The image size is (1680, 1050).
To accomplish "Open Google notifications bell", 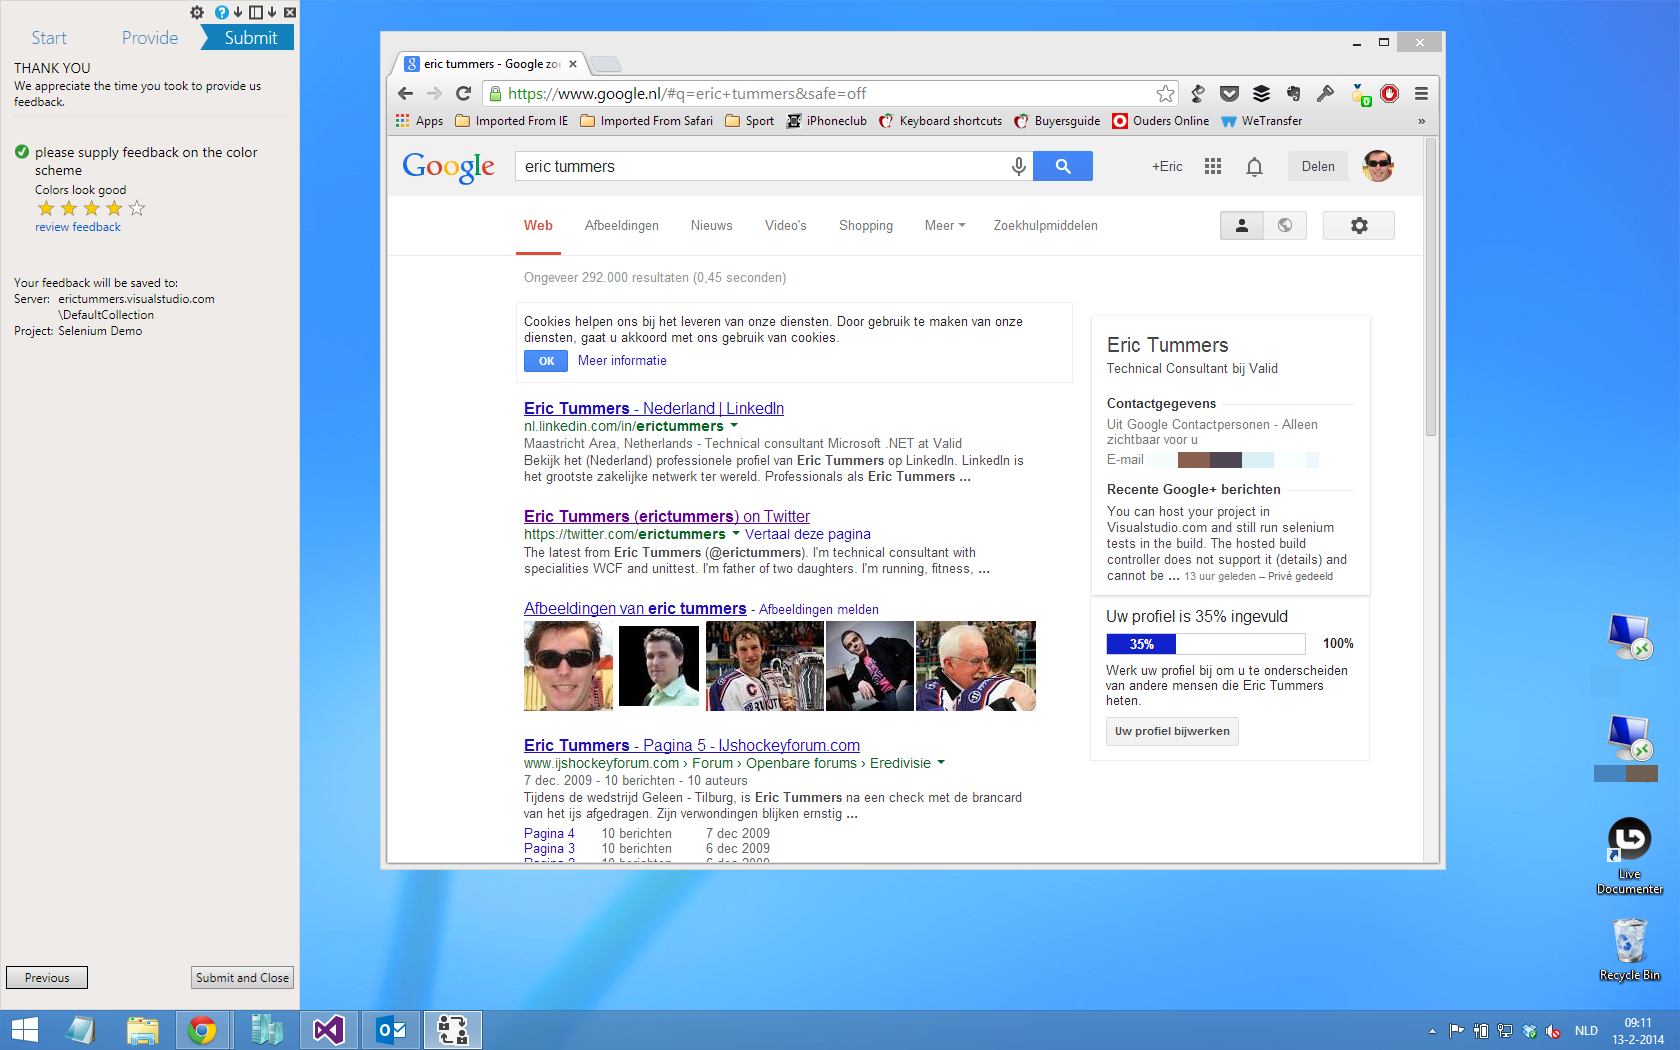I will coord(1254,167).
